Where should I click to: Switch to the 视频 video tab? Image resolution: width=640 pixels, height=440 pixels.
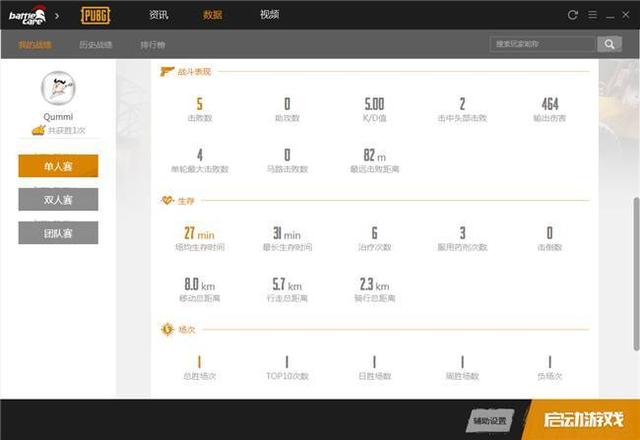click(269, 15)
